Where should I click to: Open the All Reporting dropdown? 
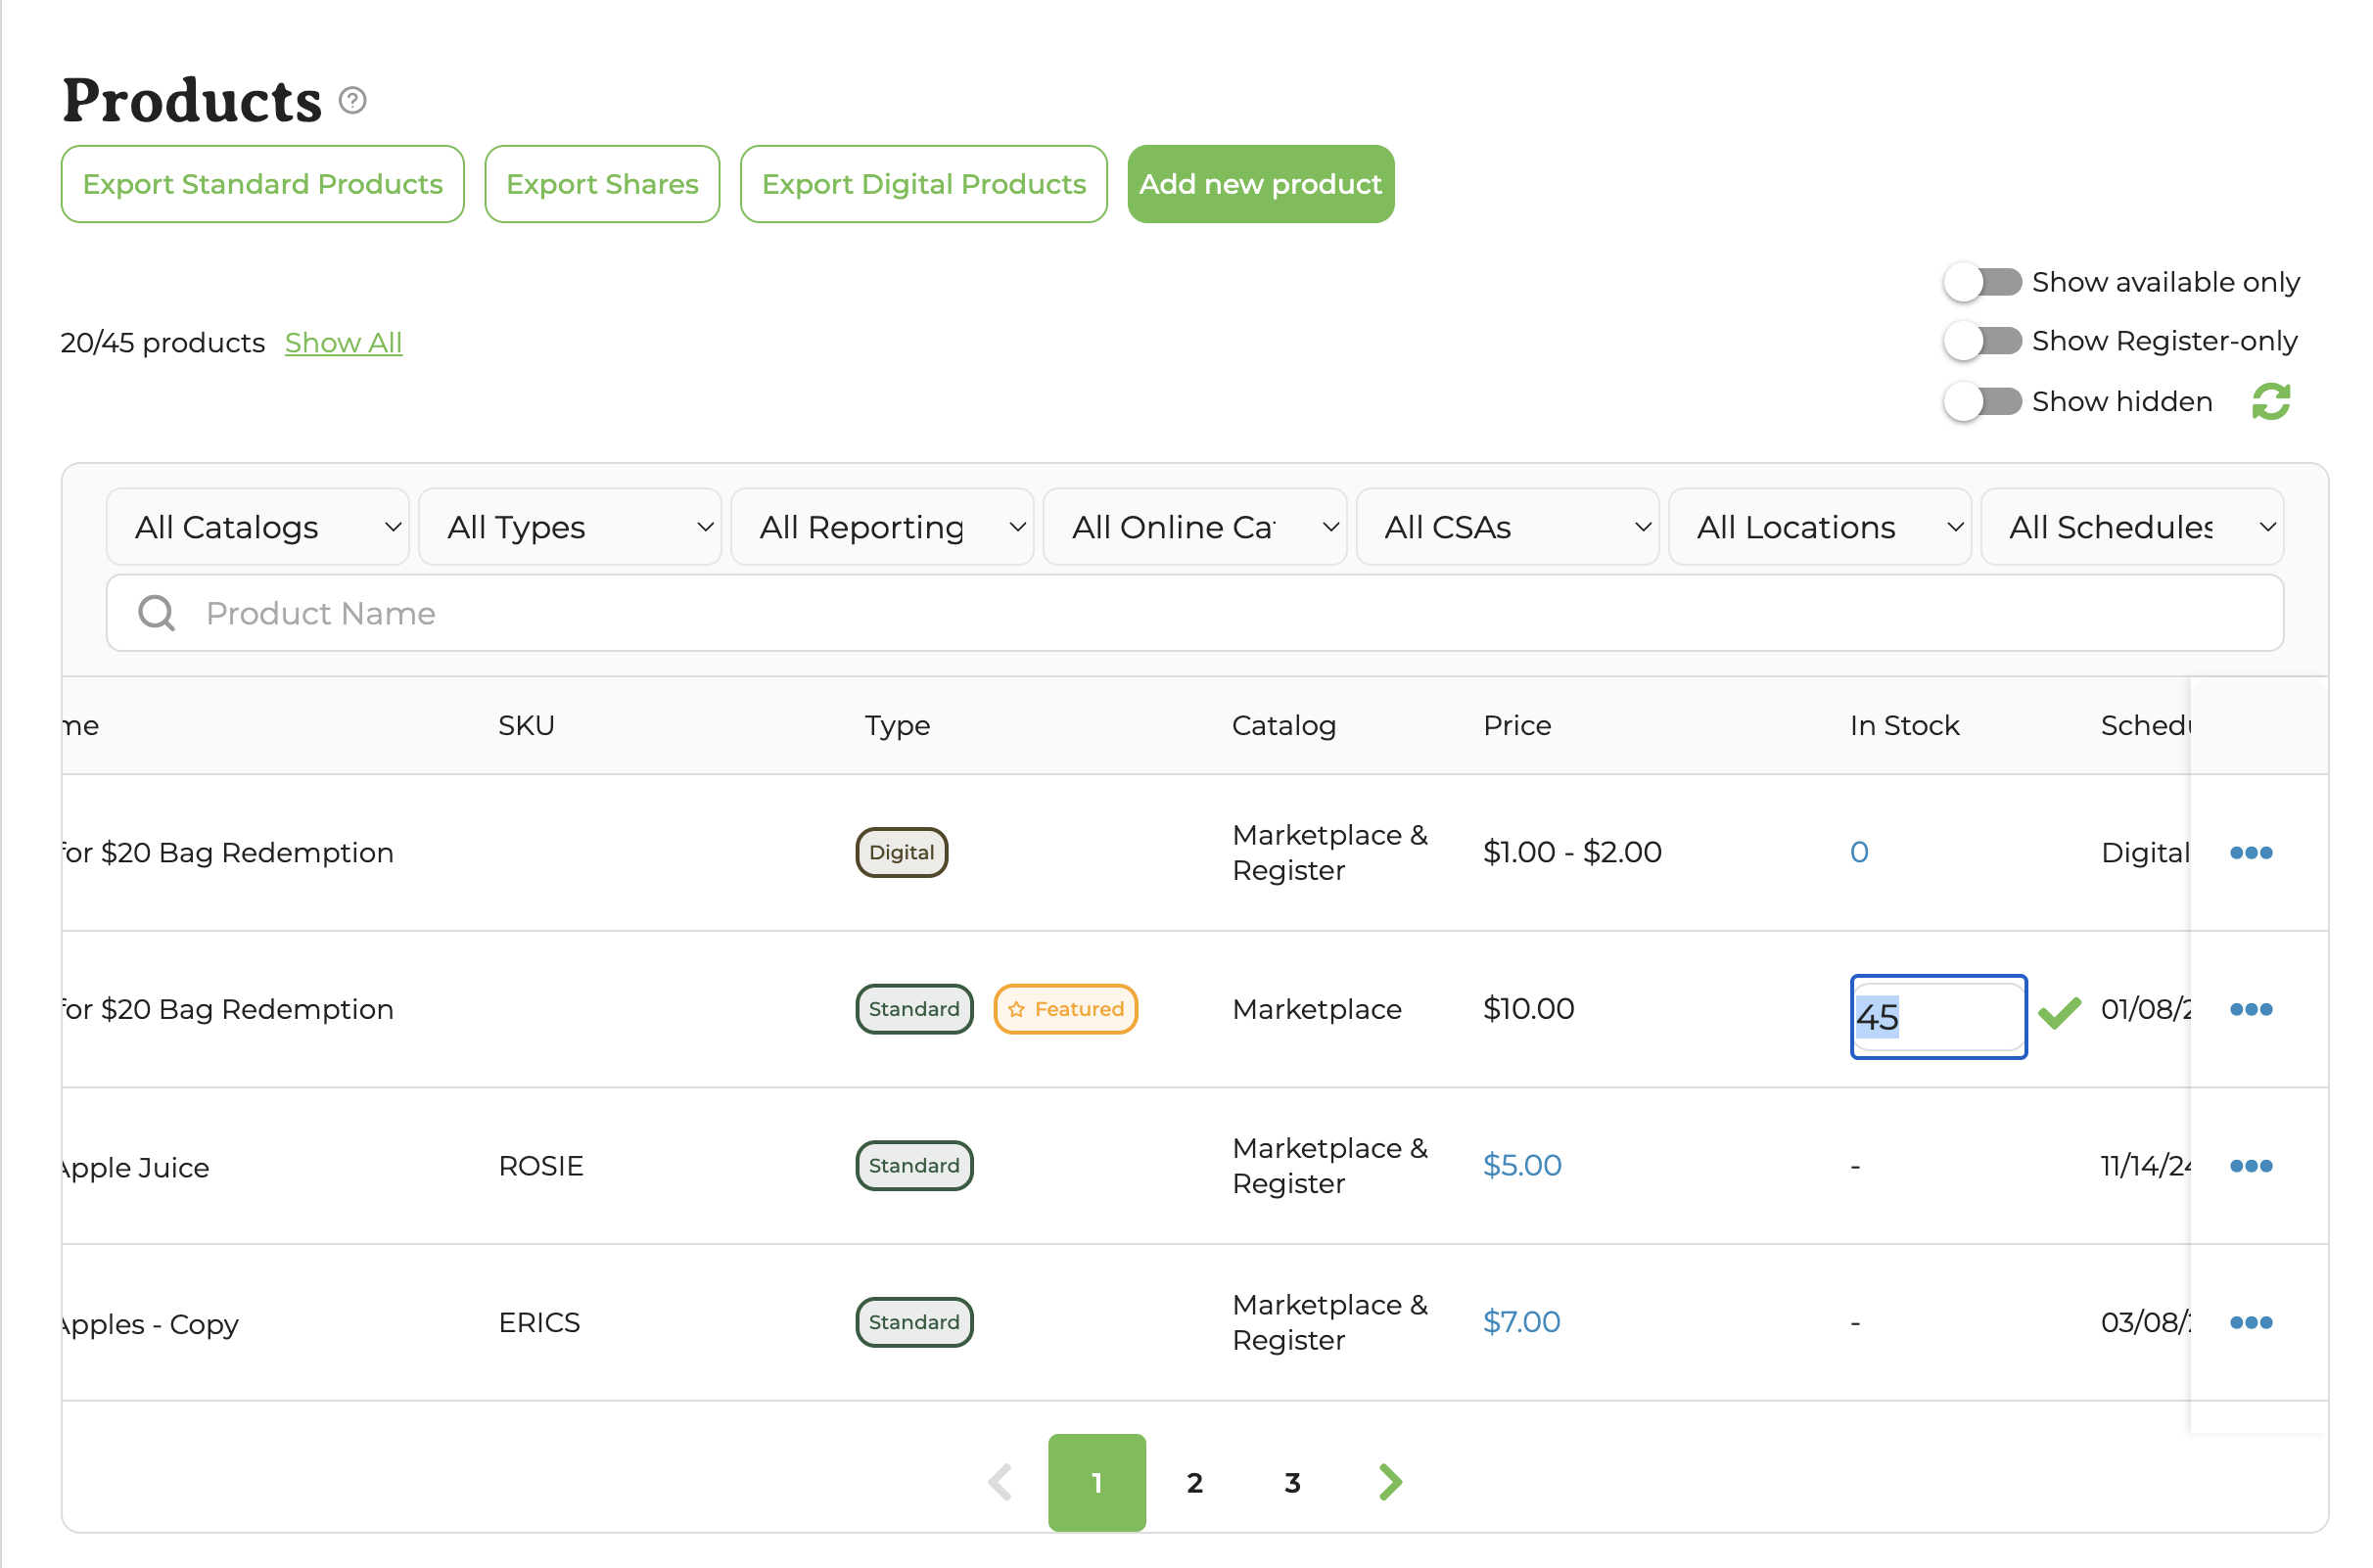[882, 527]
